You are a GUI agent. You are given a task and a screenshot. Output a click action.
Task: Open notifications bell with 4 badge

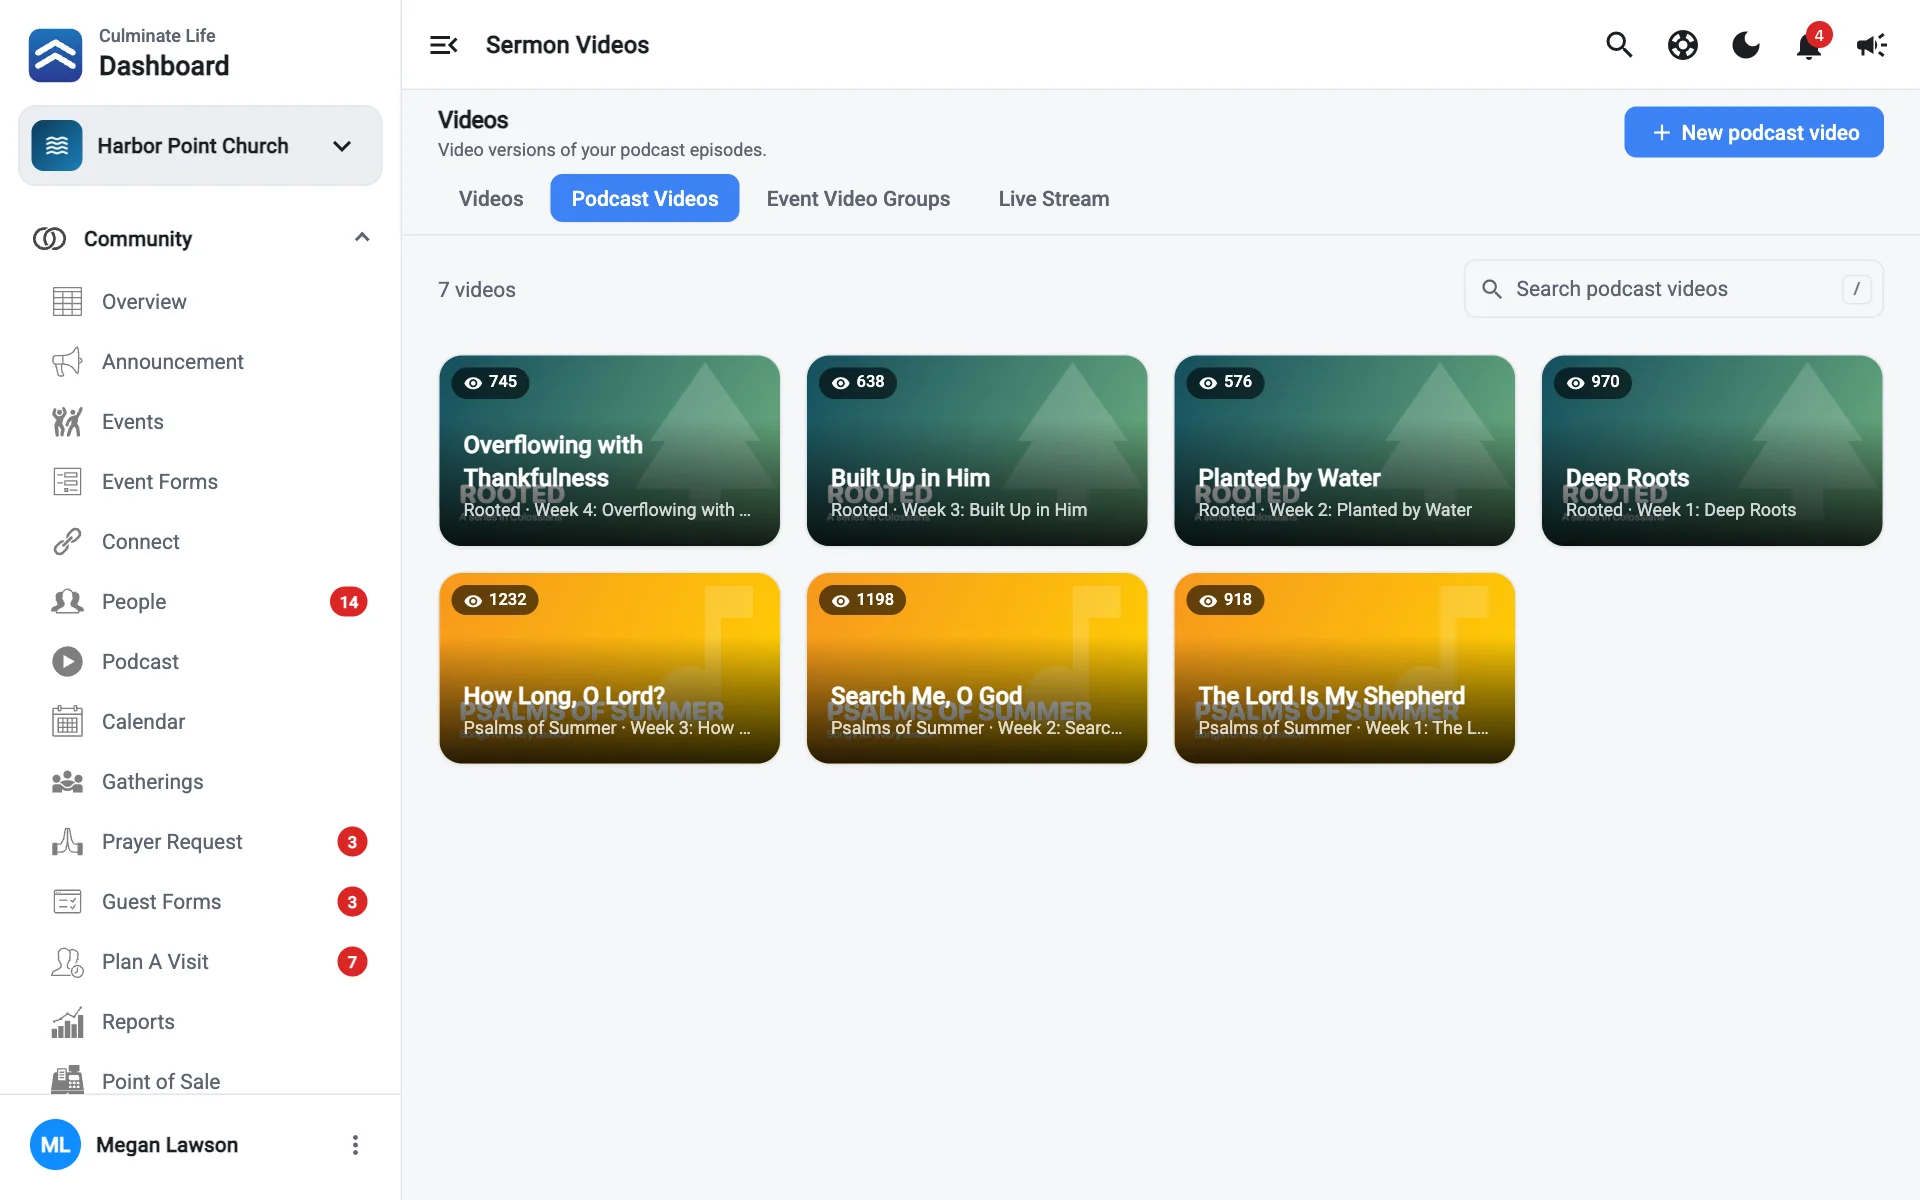pos(1808,45)
